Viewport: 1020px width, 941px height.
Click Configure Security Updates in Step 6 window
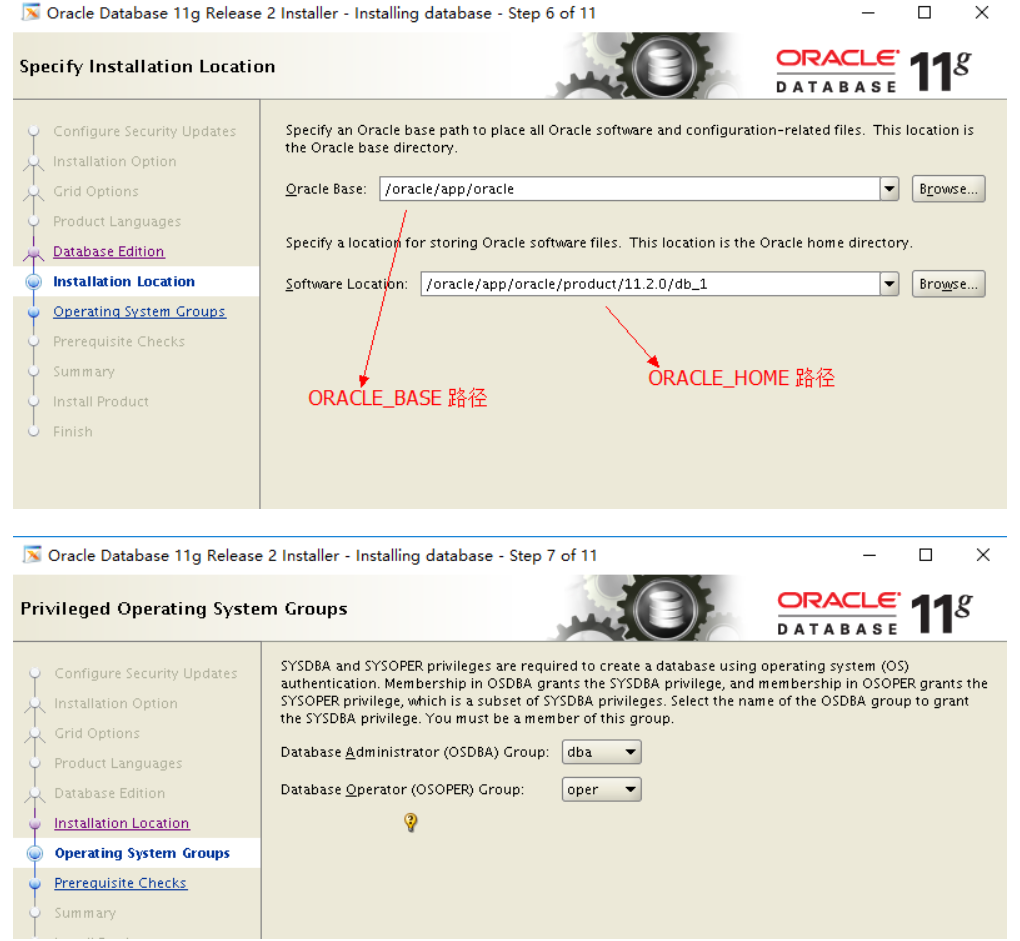tap(144, 131)
